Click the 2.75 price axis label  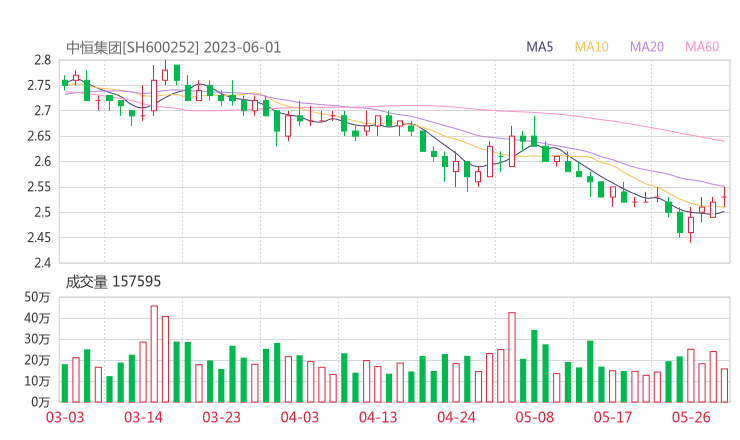[39, 85]
